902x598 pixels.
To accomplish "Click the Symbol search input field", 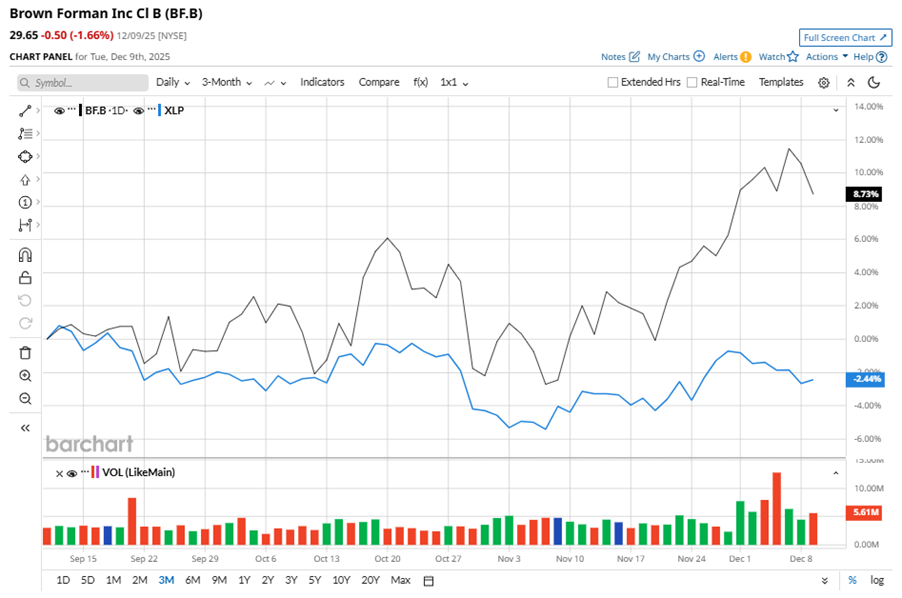I will click(x=82, y=83).
